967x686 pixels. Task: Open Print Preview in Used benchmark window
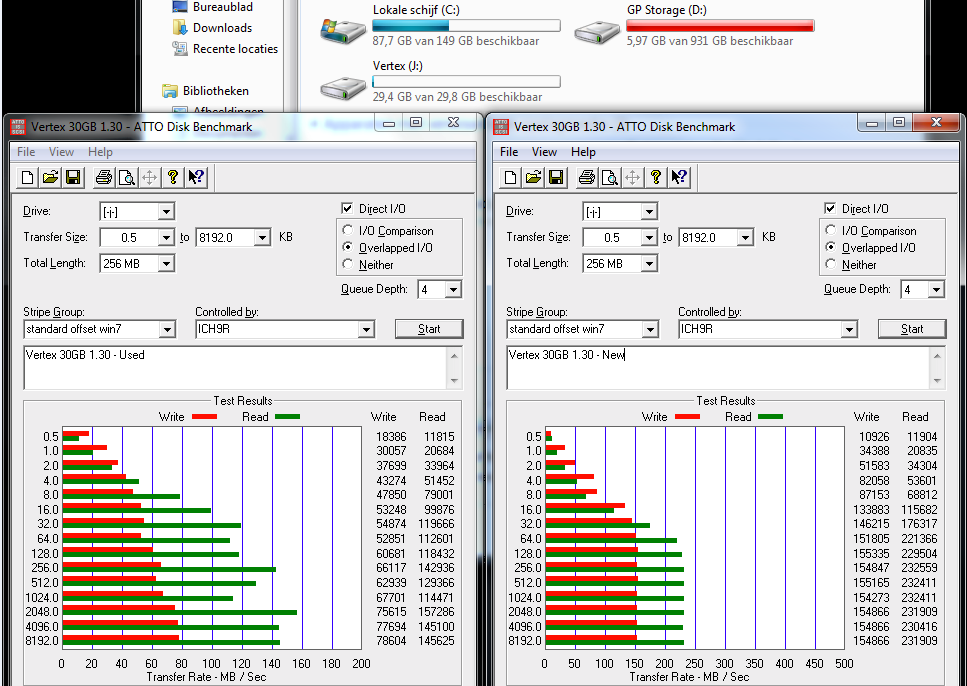126,178
